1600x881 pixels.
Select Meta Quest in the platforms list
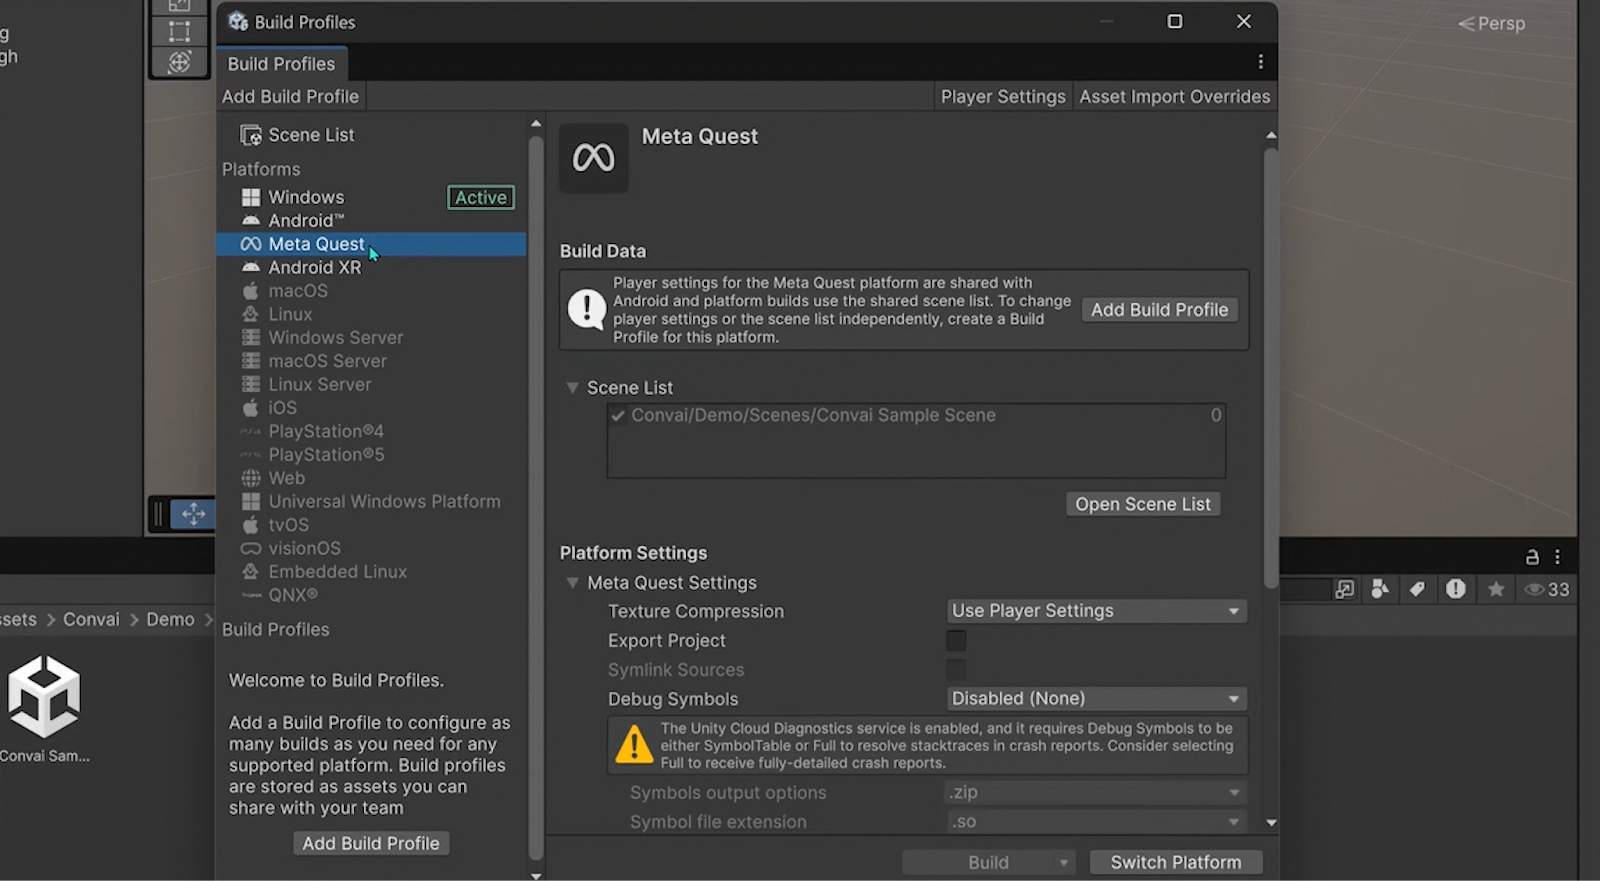(x=371, y=244)
